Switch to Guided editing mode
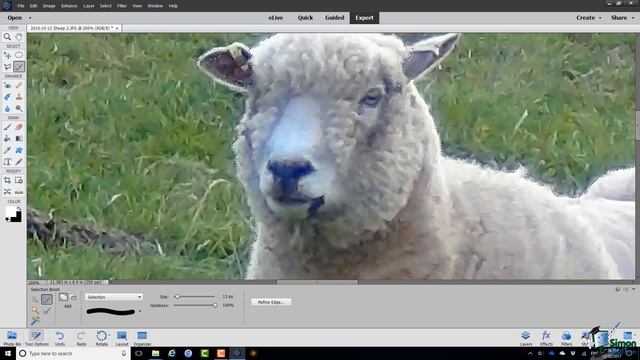 click(x=335, y=18)
